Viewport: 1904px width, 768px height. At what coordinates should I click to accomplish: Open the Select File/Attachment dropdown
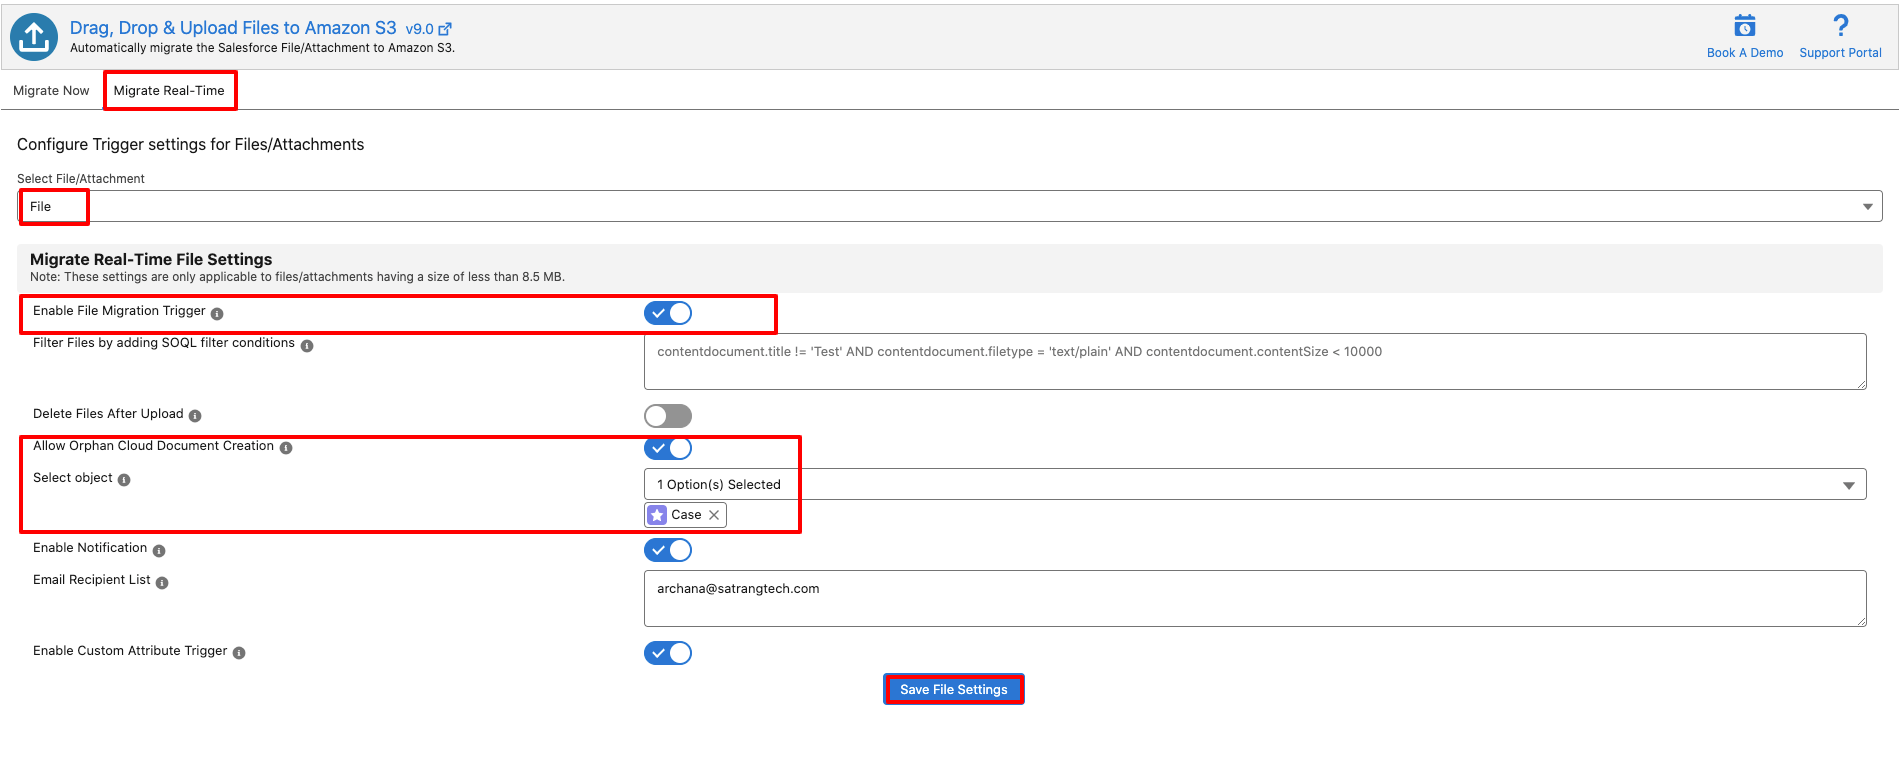tap(950, 206)
